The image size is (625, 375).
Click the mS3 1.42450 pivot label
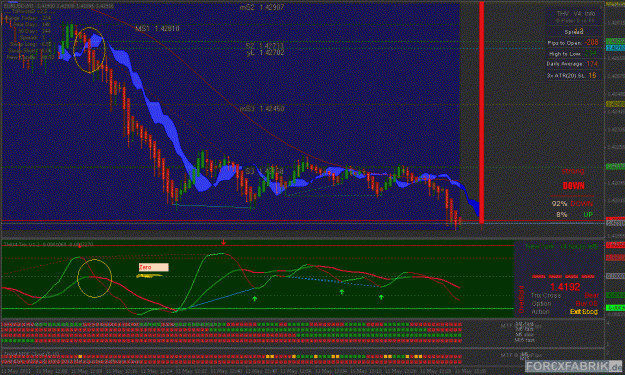(262, 109)
